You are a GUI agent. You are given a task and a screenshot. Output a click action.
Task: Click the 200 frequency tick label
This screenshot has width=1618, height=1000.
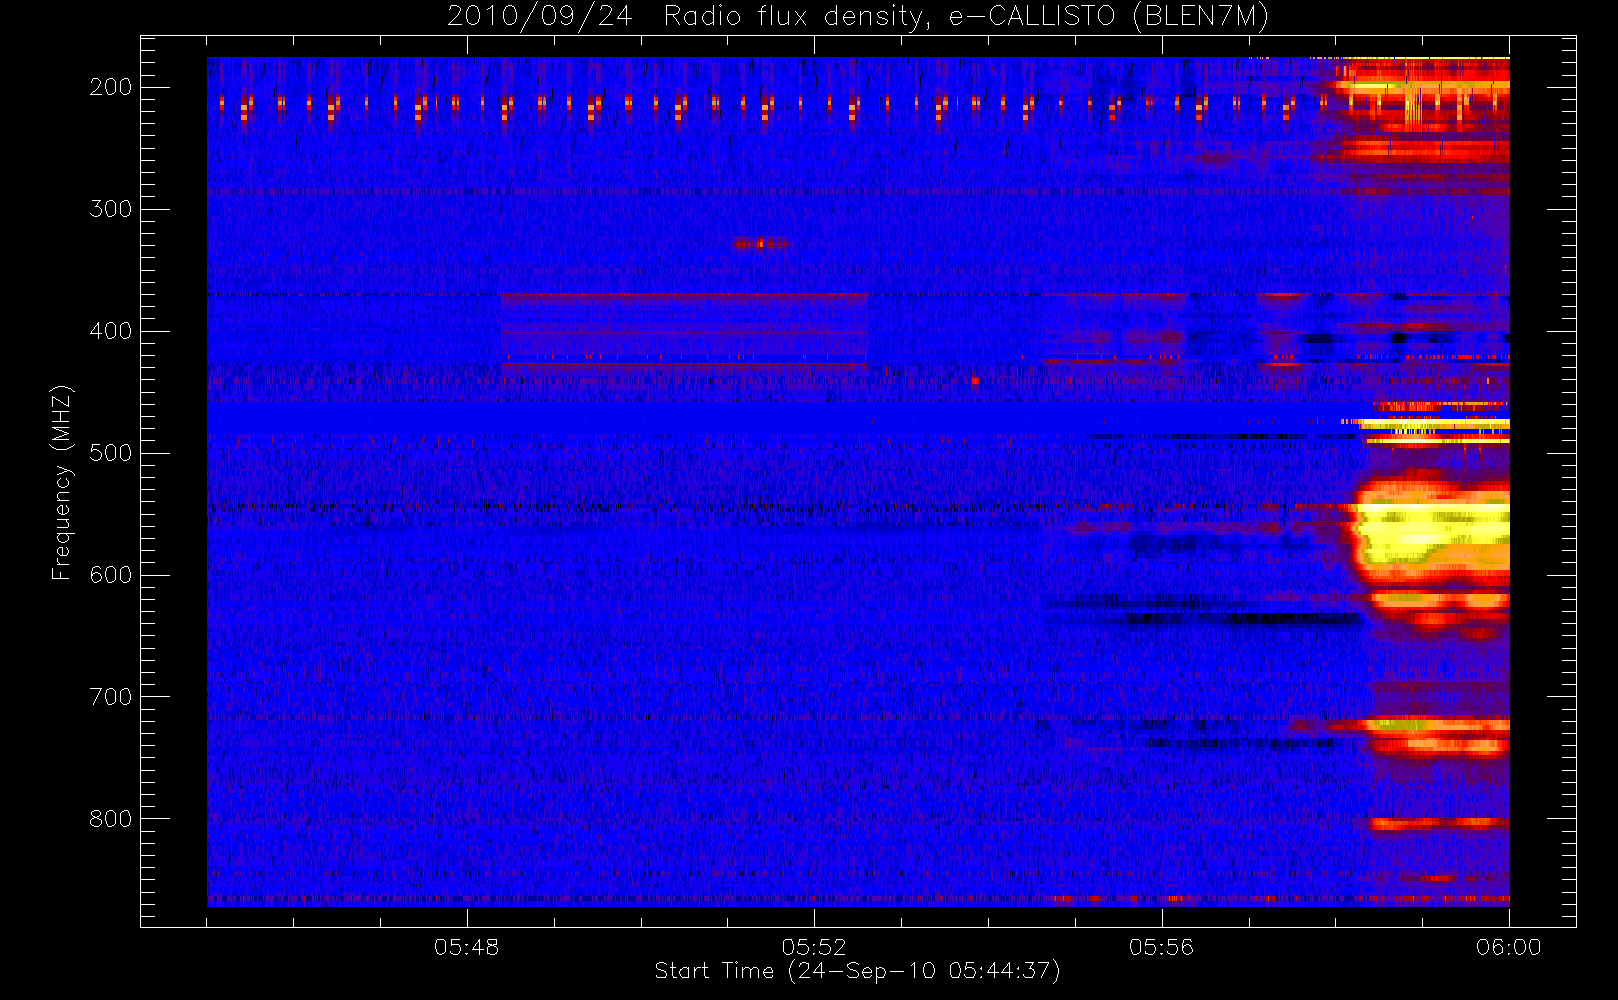[x=111, y=87]
